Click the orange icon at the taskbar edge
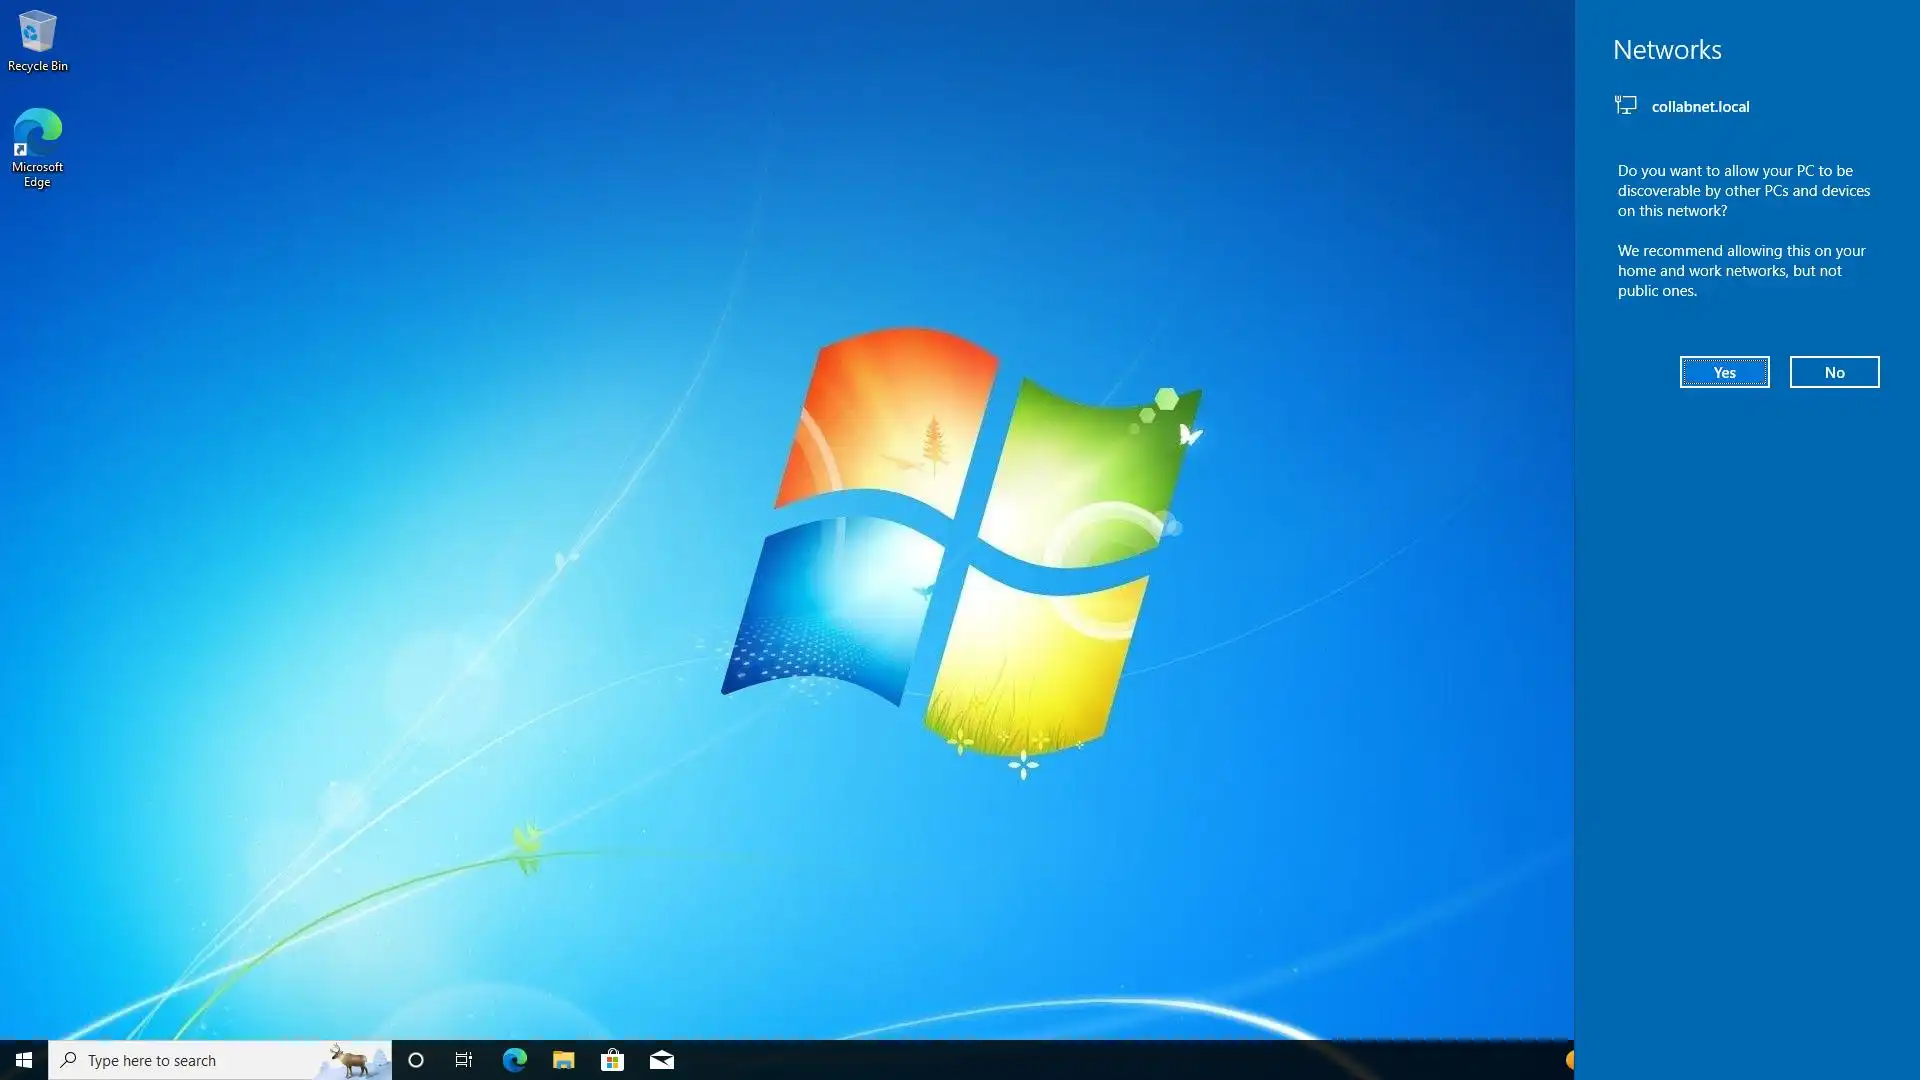1920x1080 pixels. [1569, 1060]
